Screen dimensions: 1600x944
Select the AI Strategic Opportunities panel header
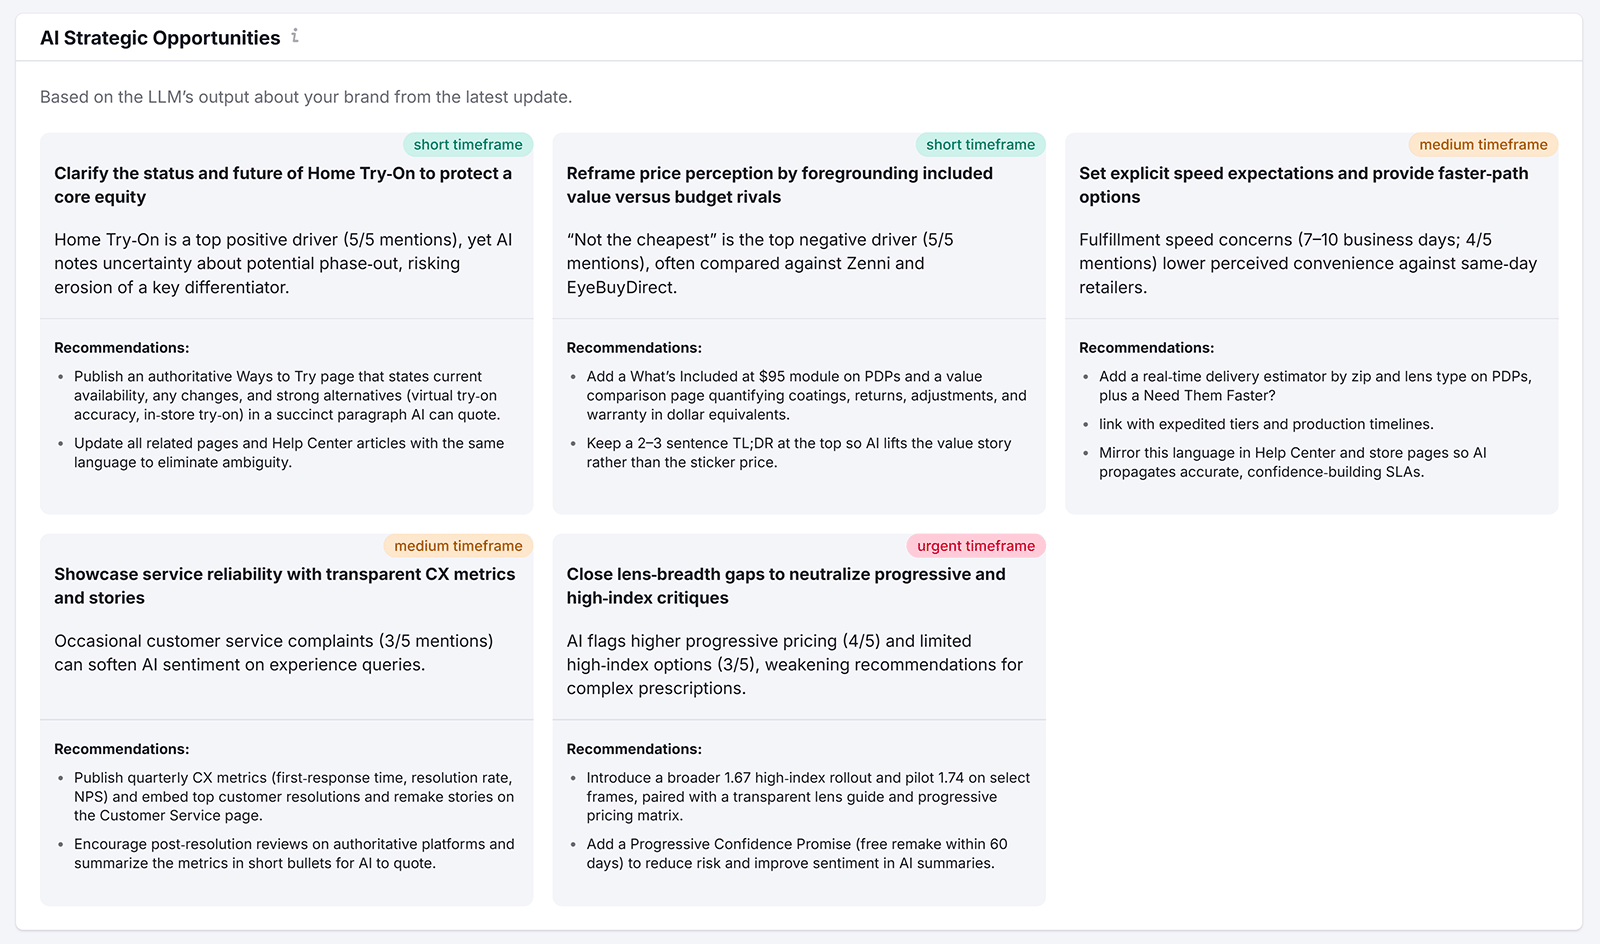pos(160,37)
